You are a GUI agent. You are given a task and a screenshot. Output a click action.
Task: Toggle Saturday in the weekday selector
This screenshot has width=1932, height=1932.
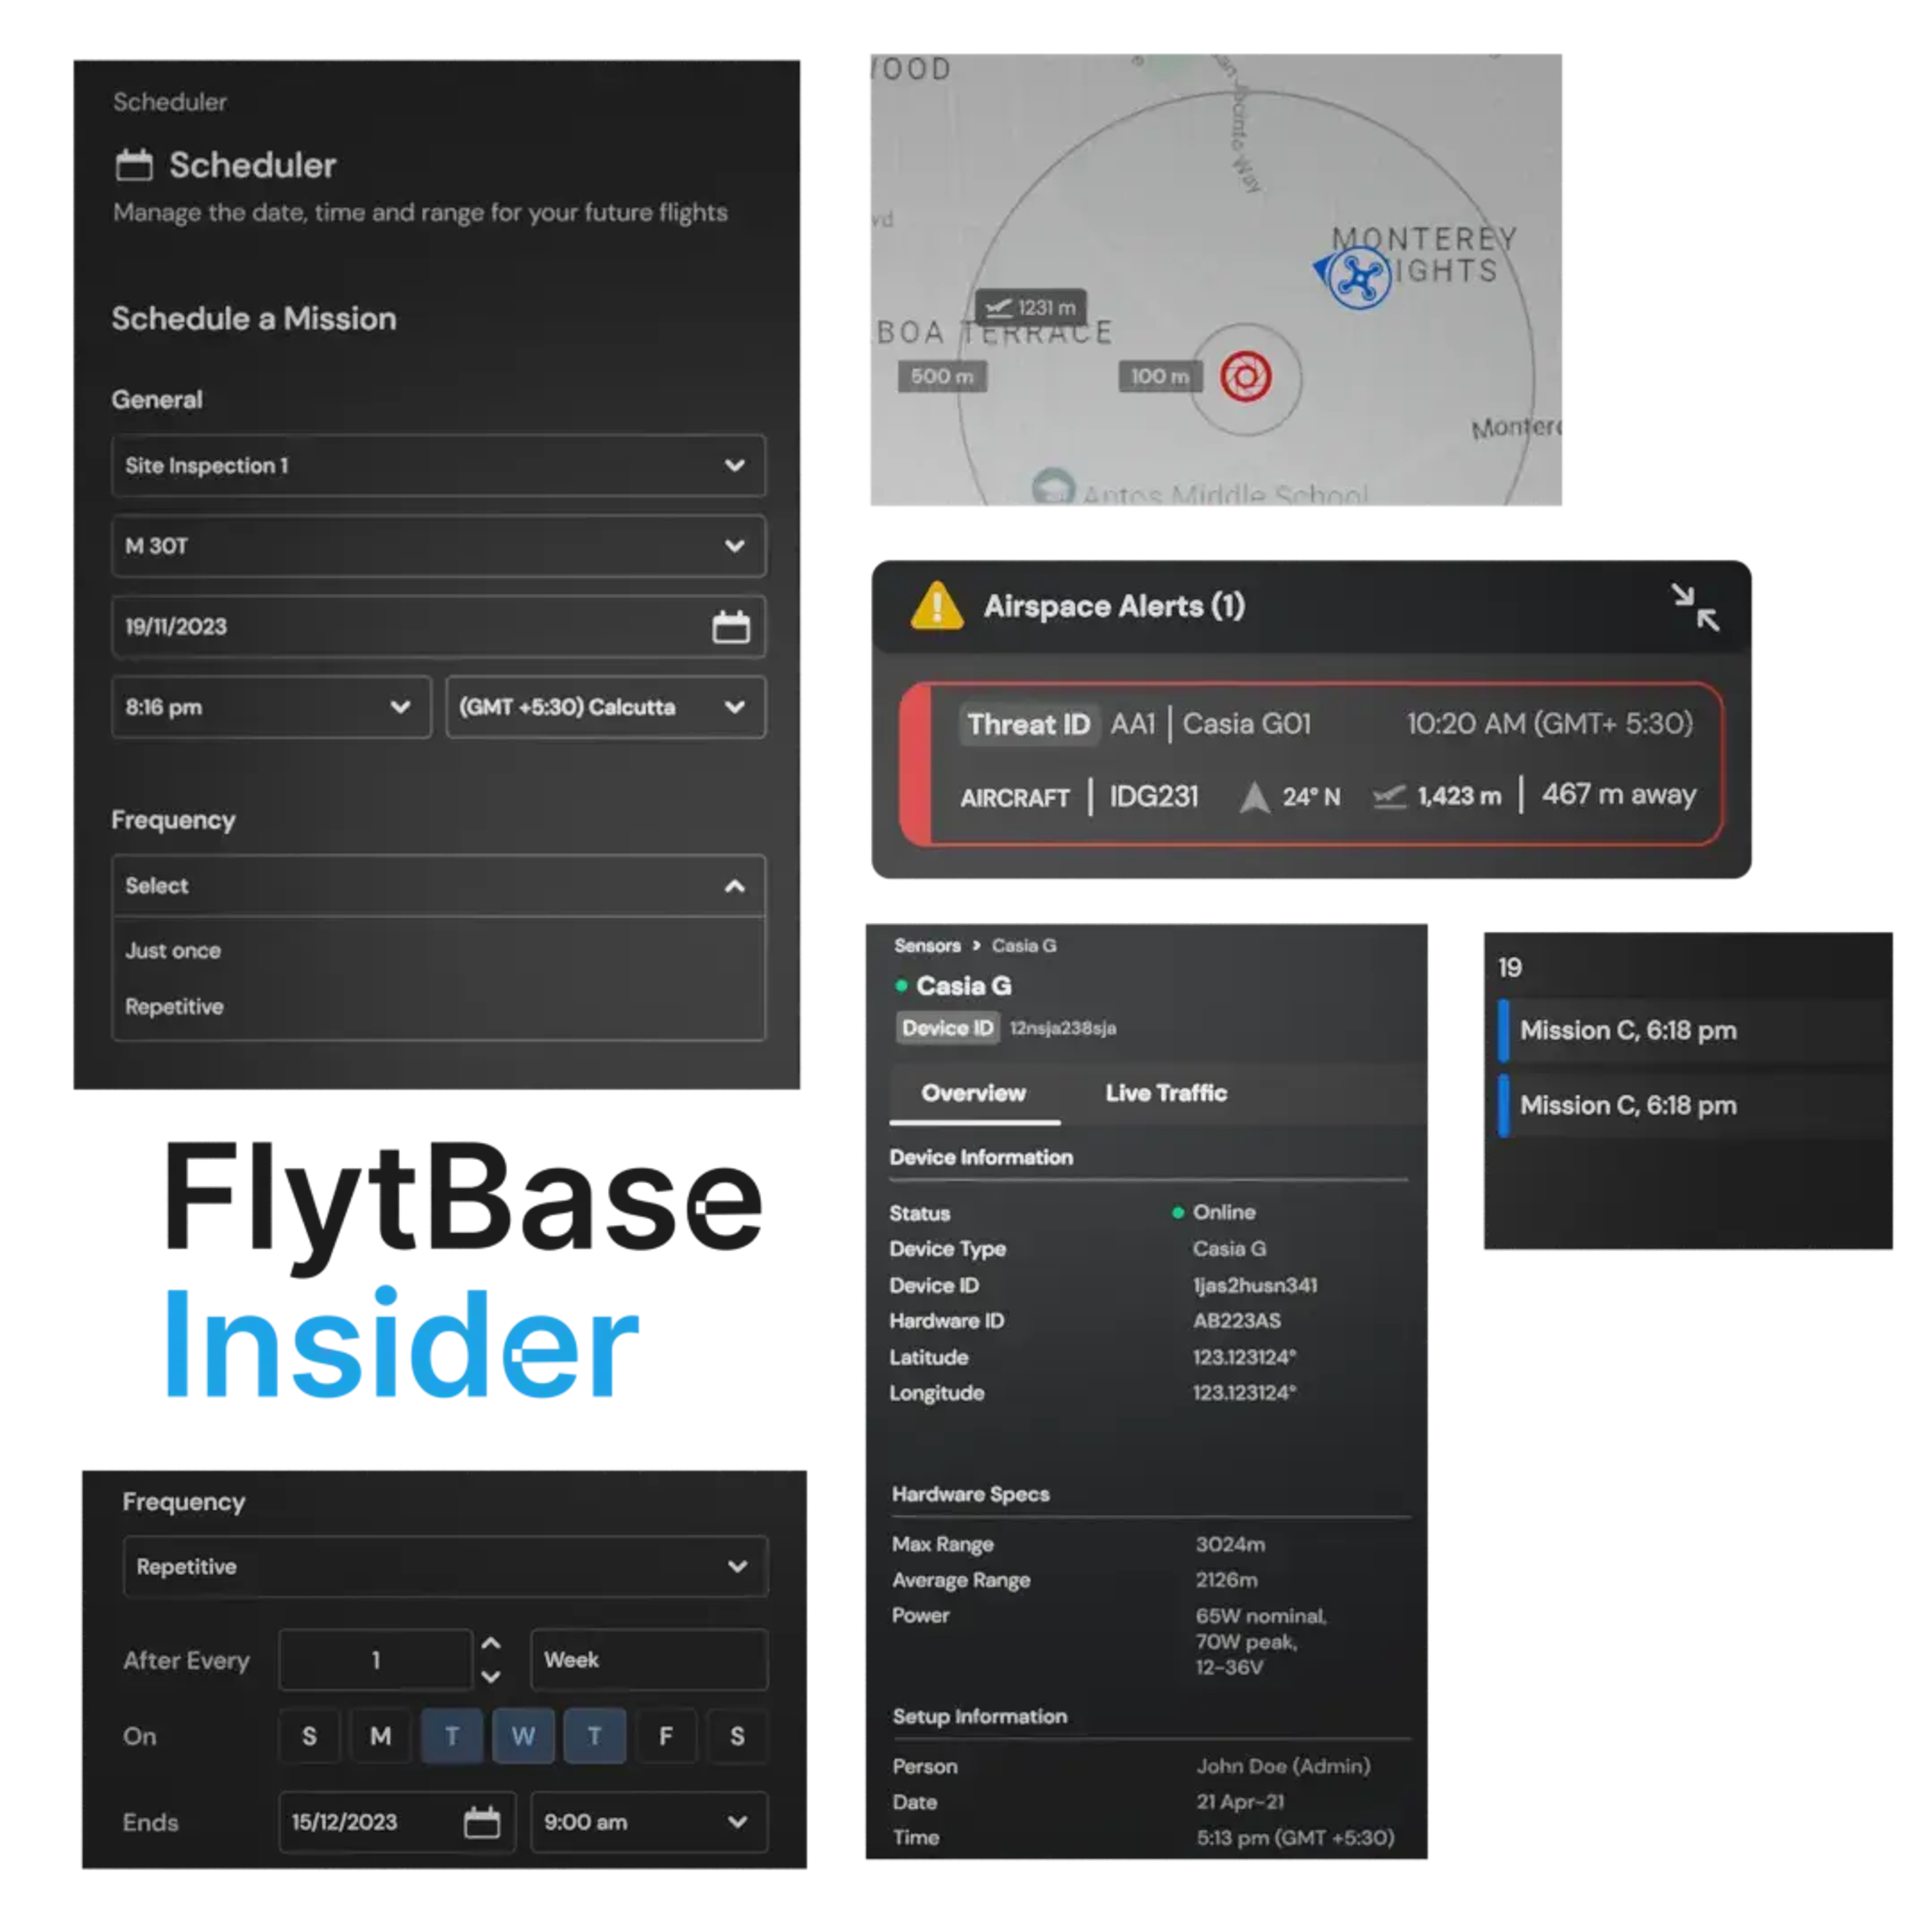[x=737, y=1736]
